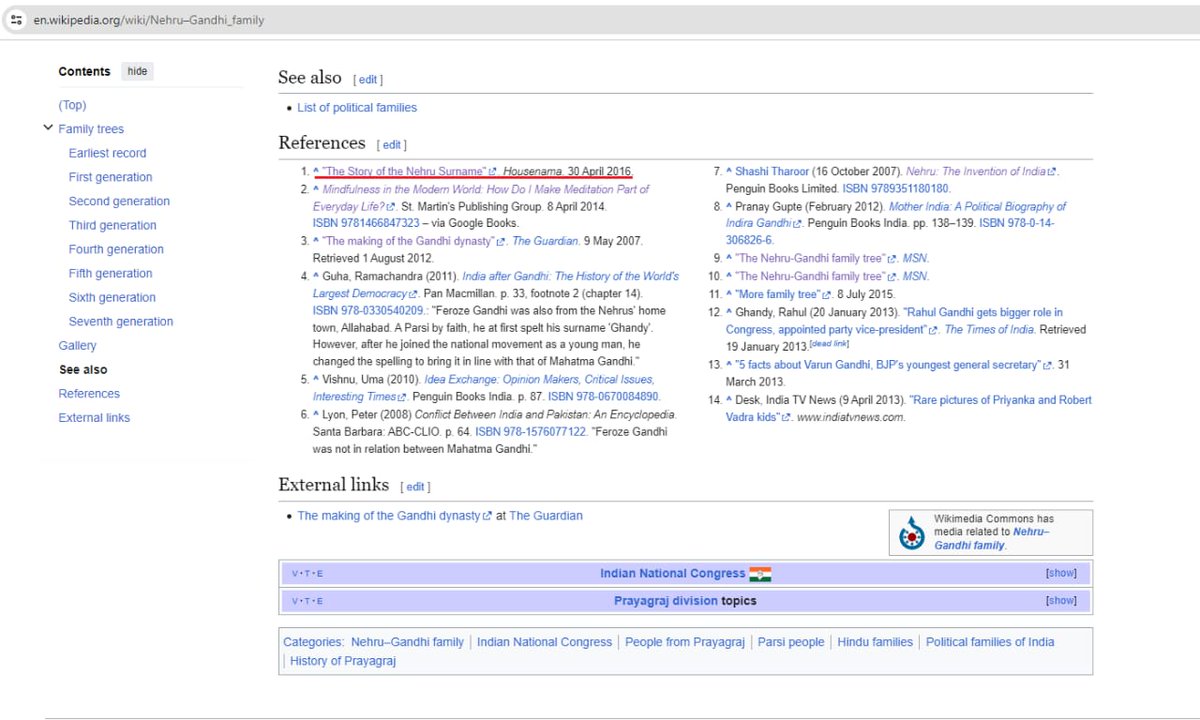Show the Prayagraj division topics navbox
The height and width of the screenshot is (720, 1200).
tap(1061, 600)
